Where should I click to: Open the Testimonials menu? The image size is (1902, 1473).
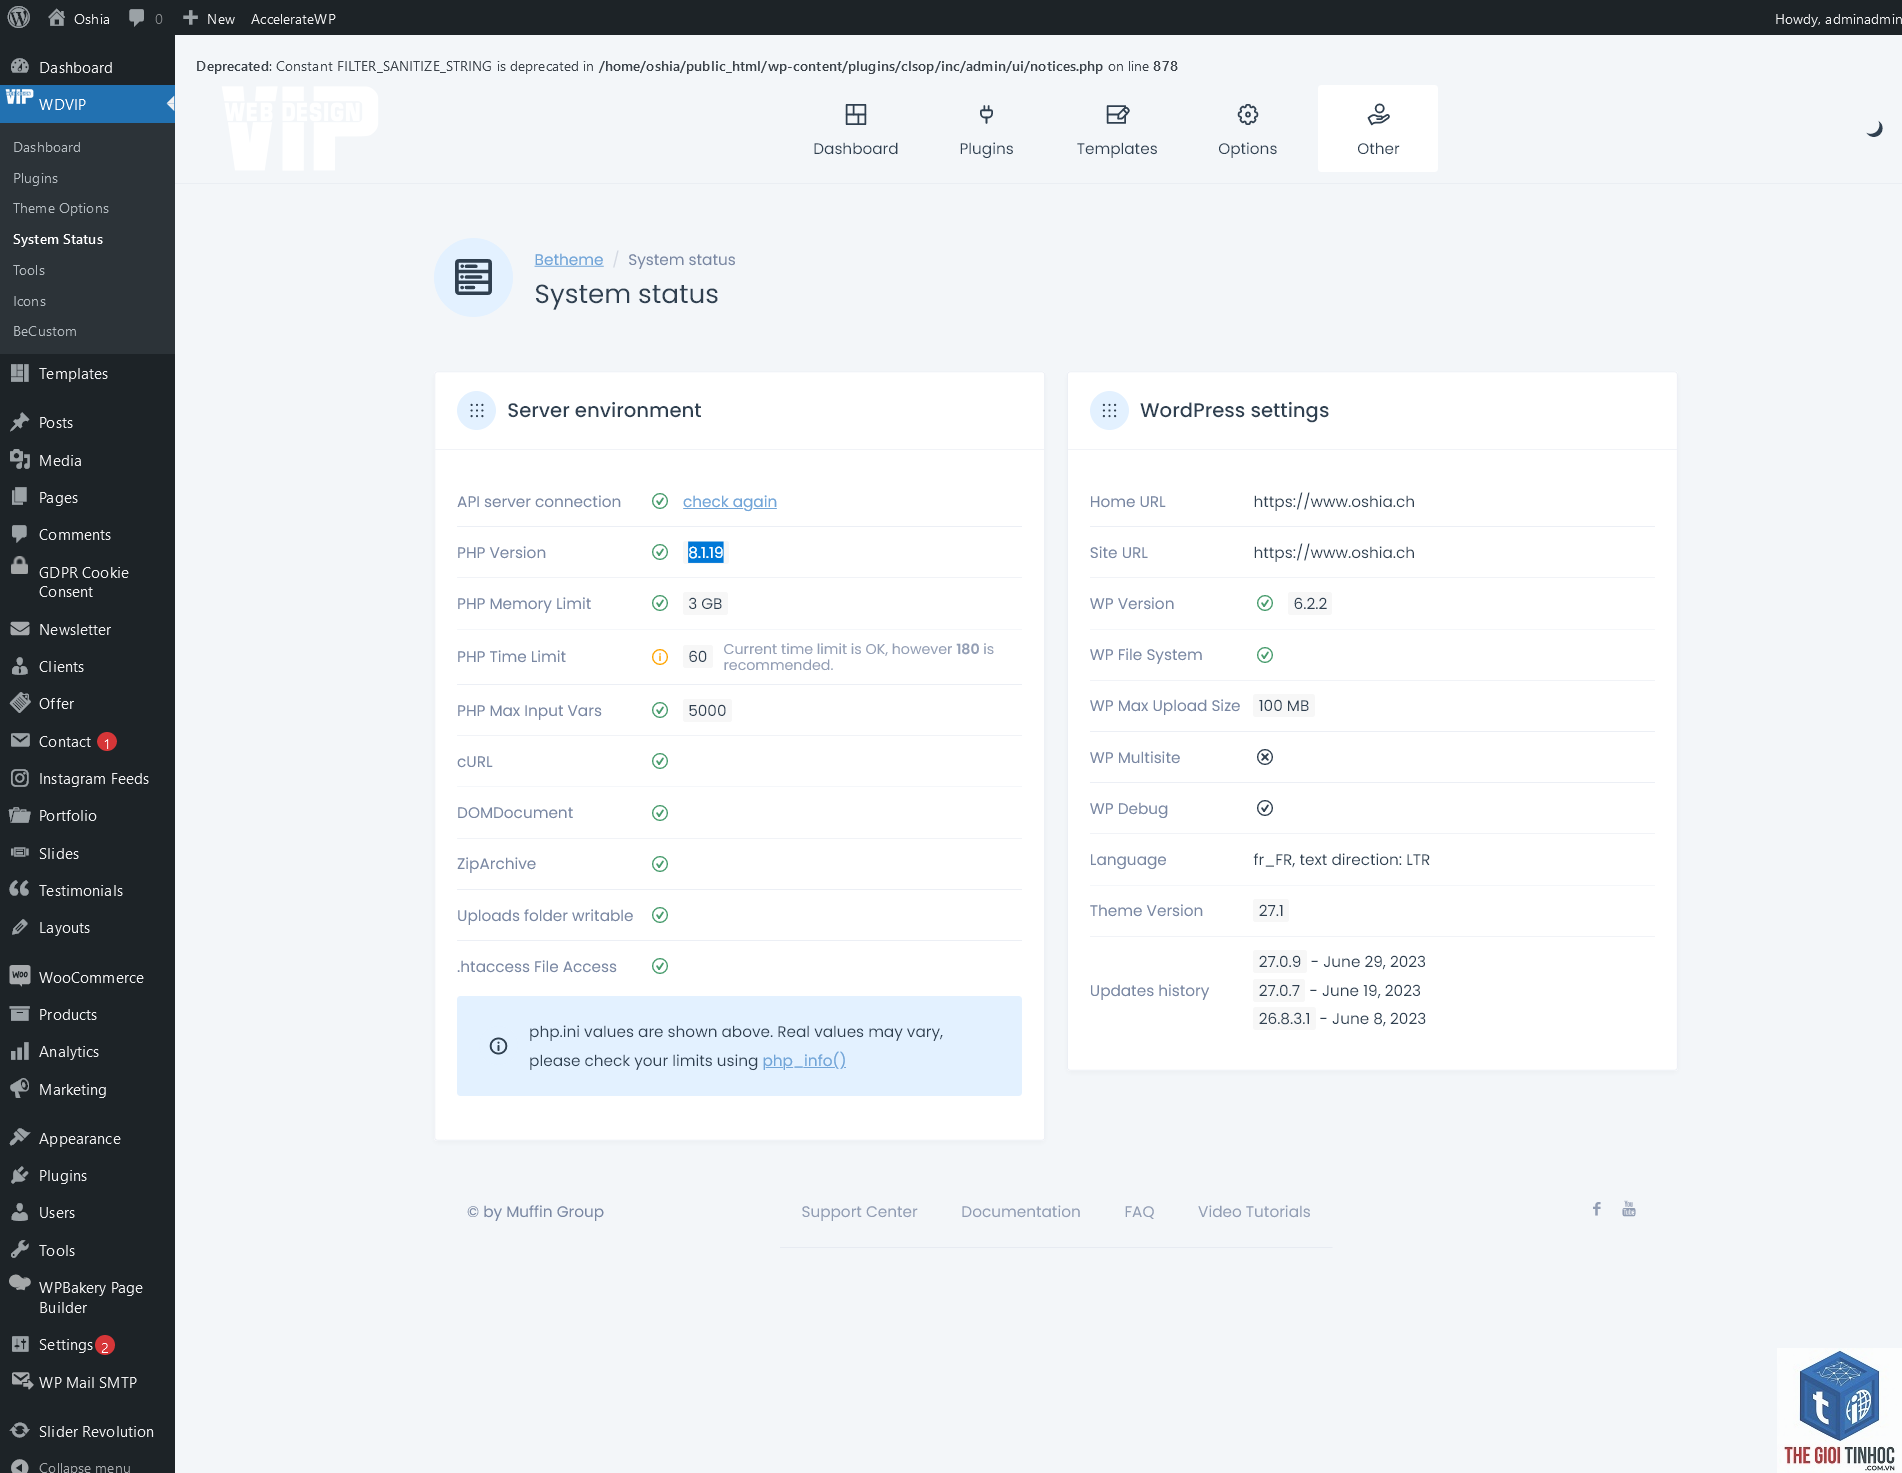tap(87, 890)
